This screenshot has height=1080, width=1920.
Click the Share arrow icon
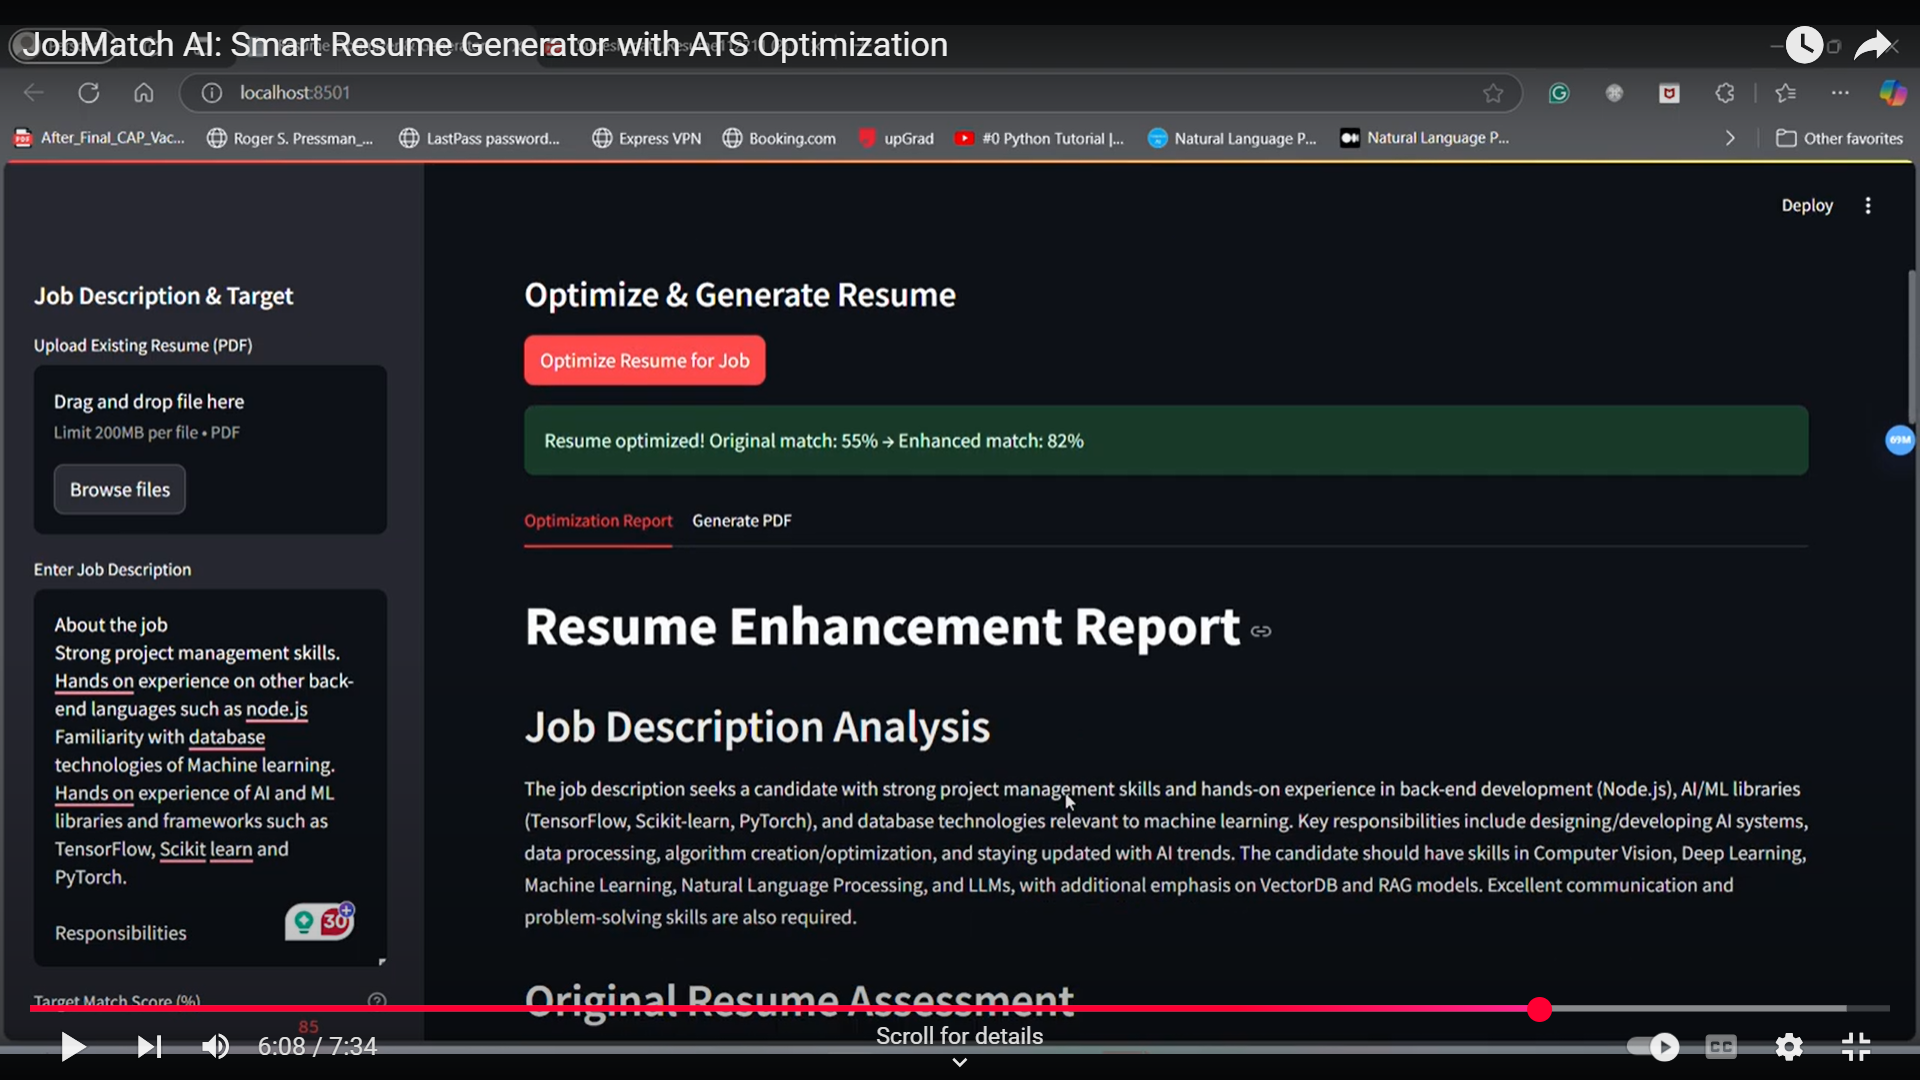(1871, 45)
